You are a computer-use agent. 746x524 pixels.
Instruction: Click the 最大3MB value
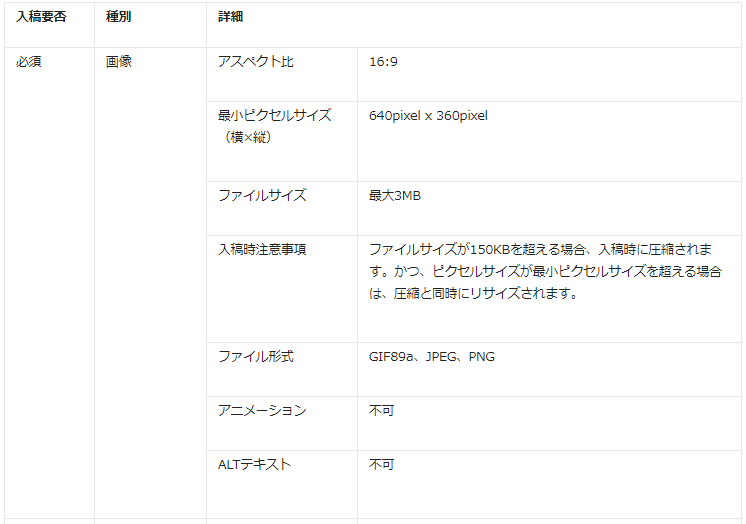pyautogui.click(x=395, y=196)
